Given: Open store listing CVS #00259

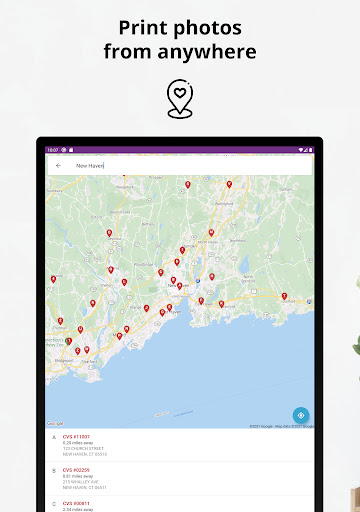Looking at the screenshot, I should (x=179, y=478).
